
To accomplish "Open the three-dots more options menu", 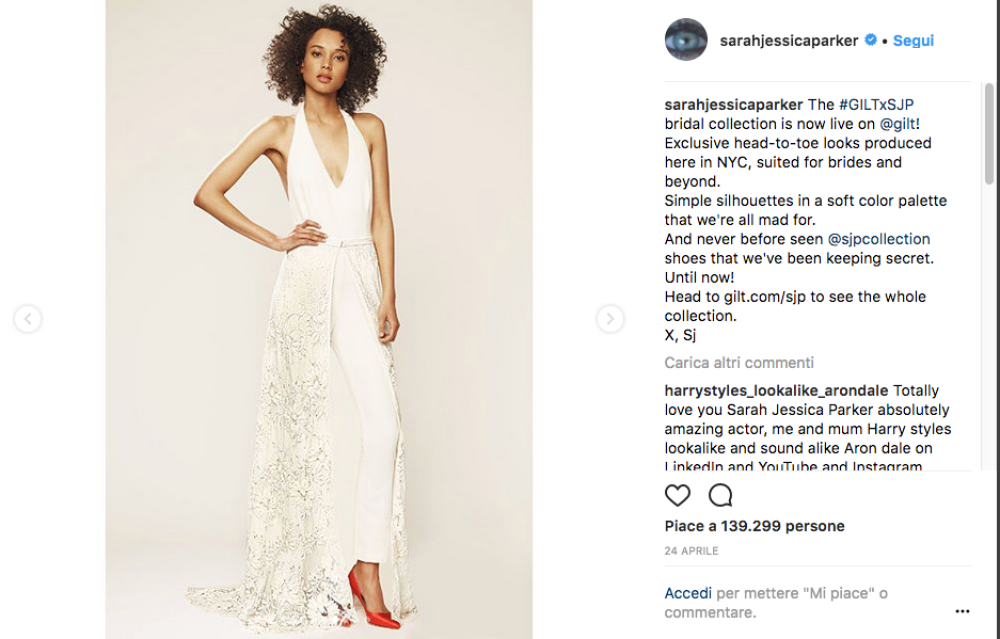I will pyautogui.click(x=962, y=612).
